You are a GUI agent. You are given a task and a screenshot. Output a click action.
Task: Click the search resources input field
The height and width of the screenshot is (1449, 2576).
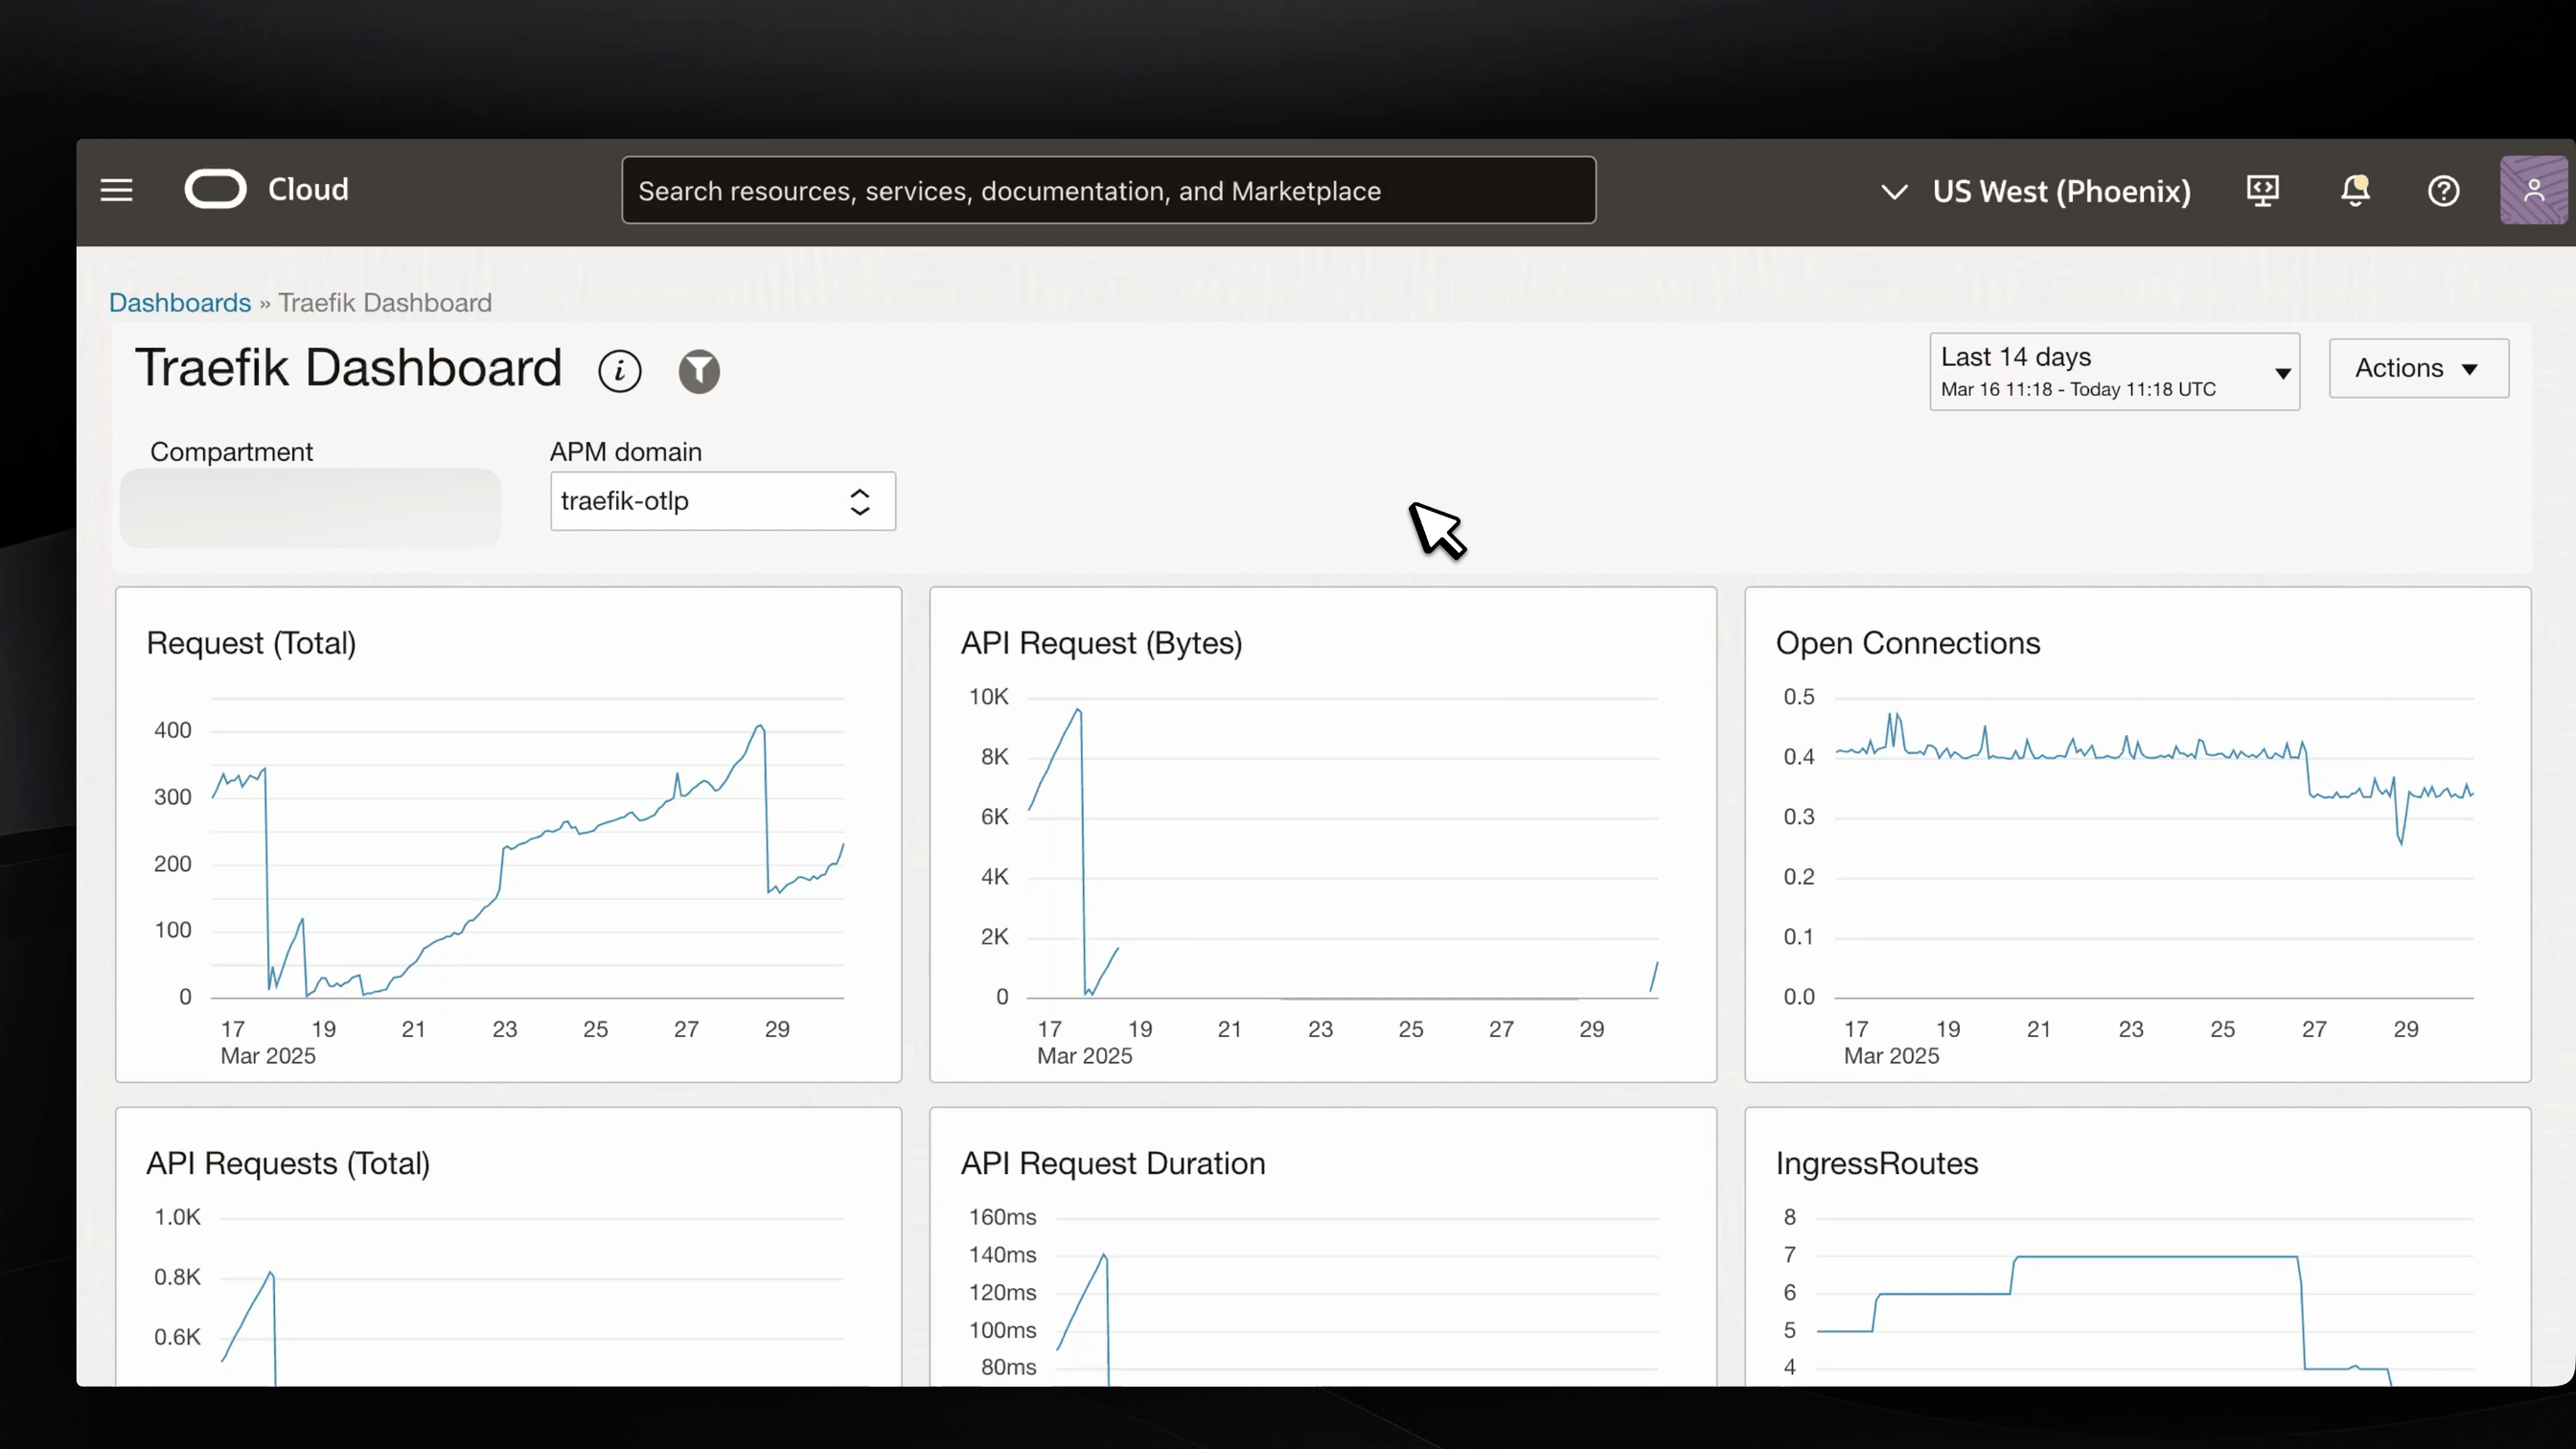(x=1108, y=191)
